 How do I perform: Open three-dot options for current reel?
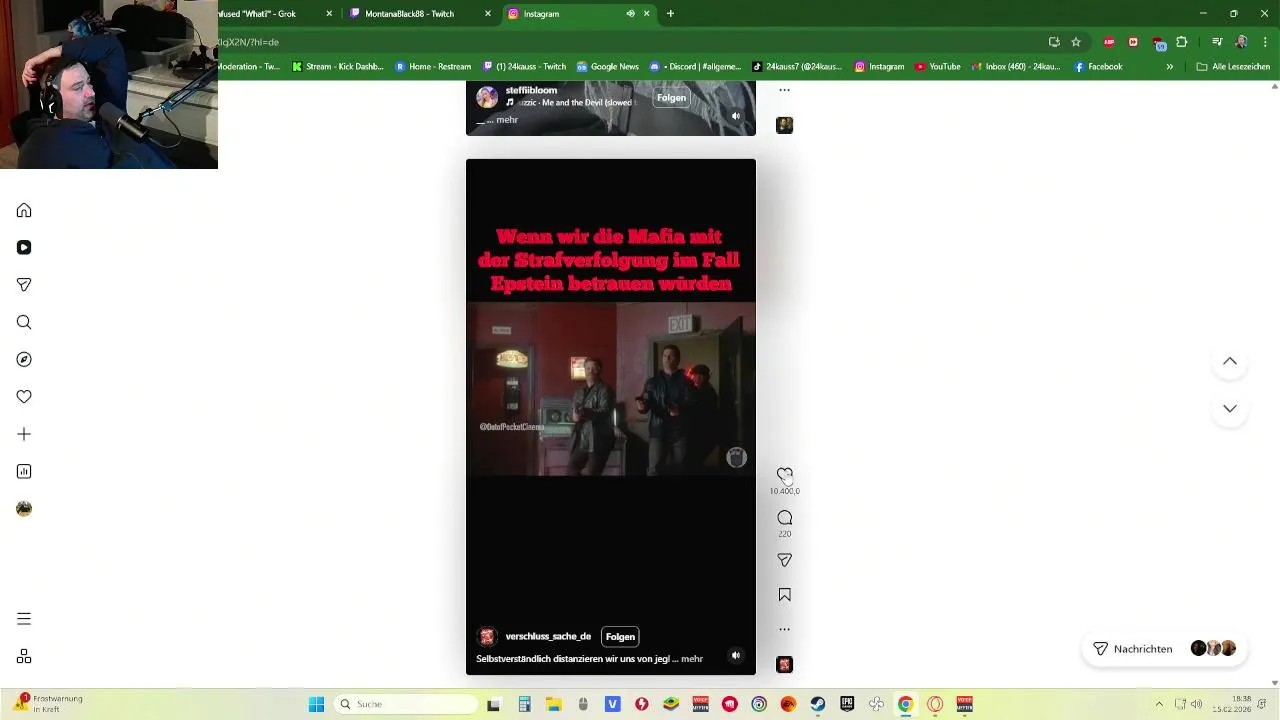785,629
